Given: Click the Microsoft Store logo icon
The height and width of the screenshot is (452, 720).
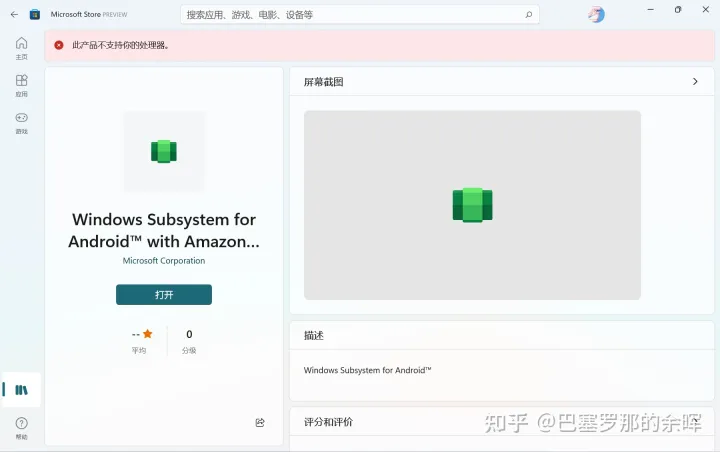Looking at the screenshot, I should [34, 15].
